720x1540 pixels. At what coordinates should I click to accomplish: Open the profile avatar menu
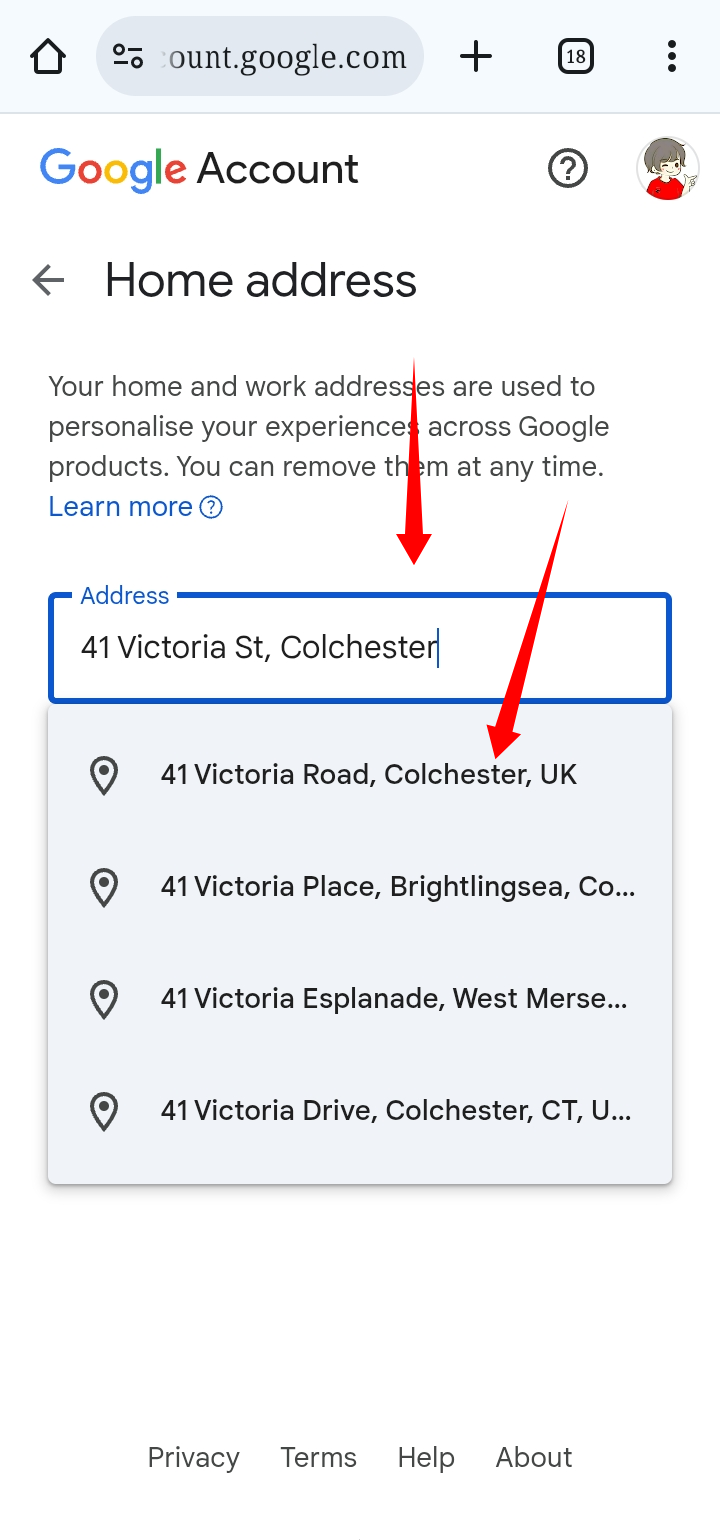pos(667,168)
